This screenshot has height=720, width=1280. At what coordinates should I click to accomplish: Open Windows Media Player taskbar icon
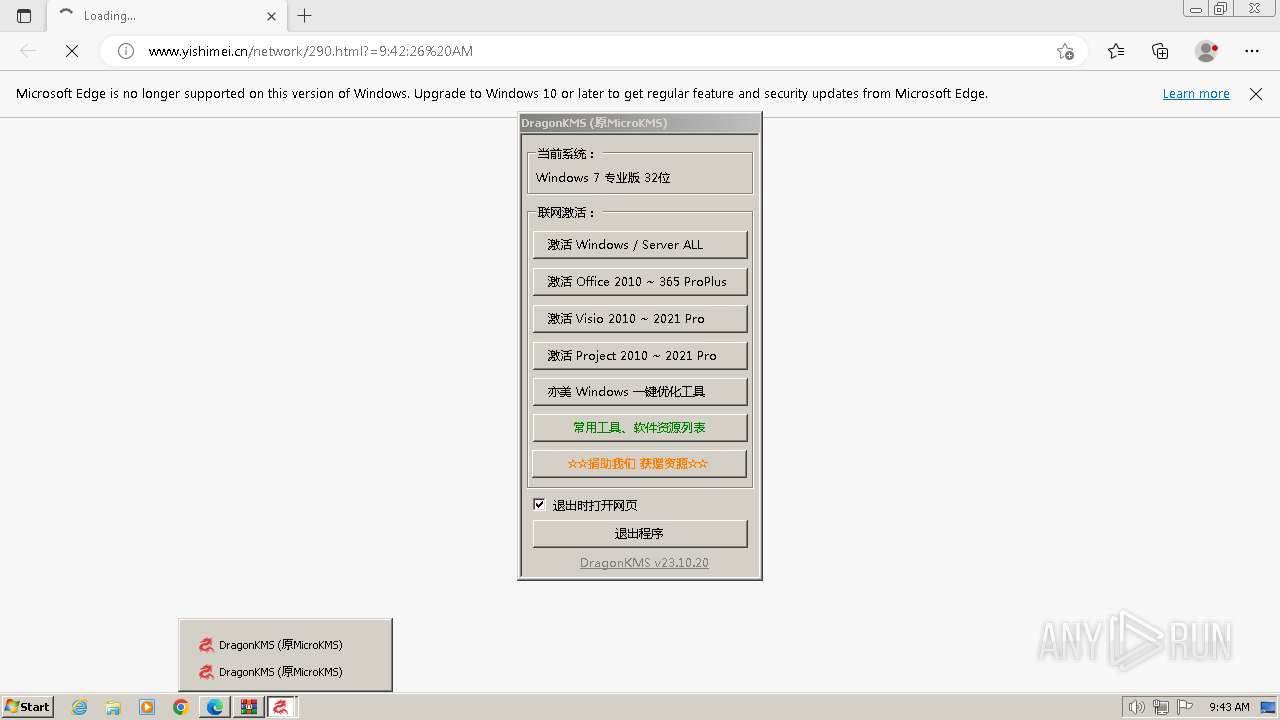point(147,707)
